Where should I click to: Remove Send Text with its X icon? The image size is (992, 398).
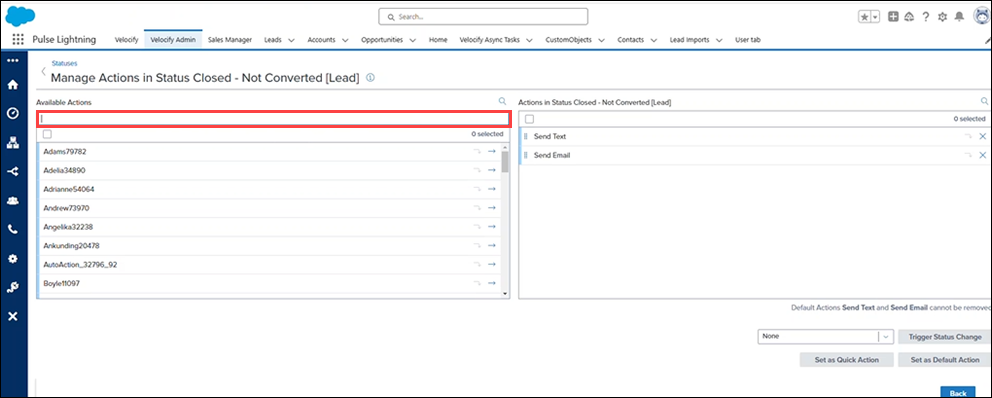tap(983, 136)
